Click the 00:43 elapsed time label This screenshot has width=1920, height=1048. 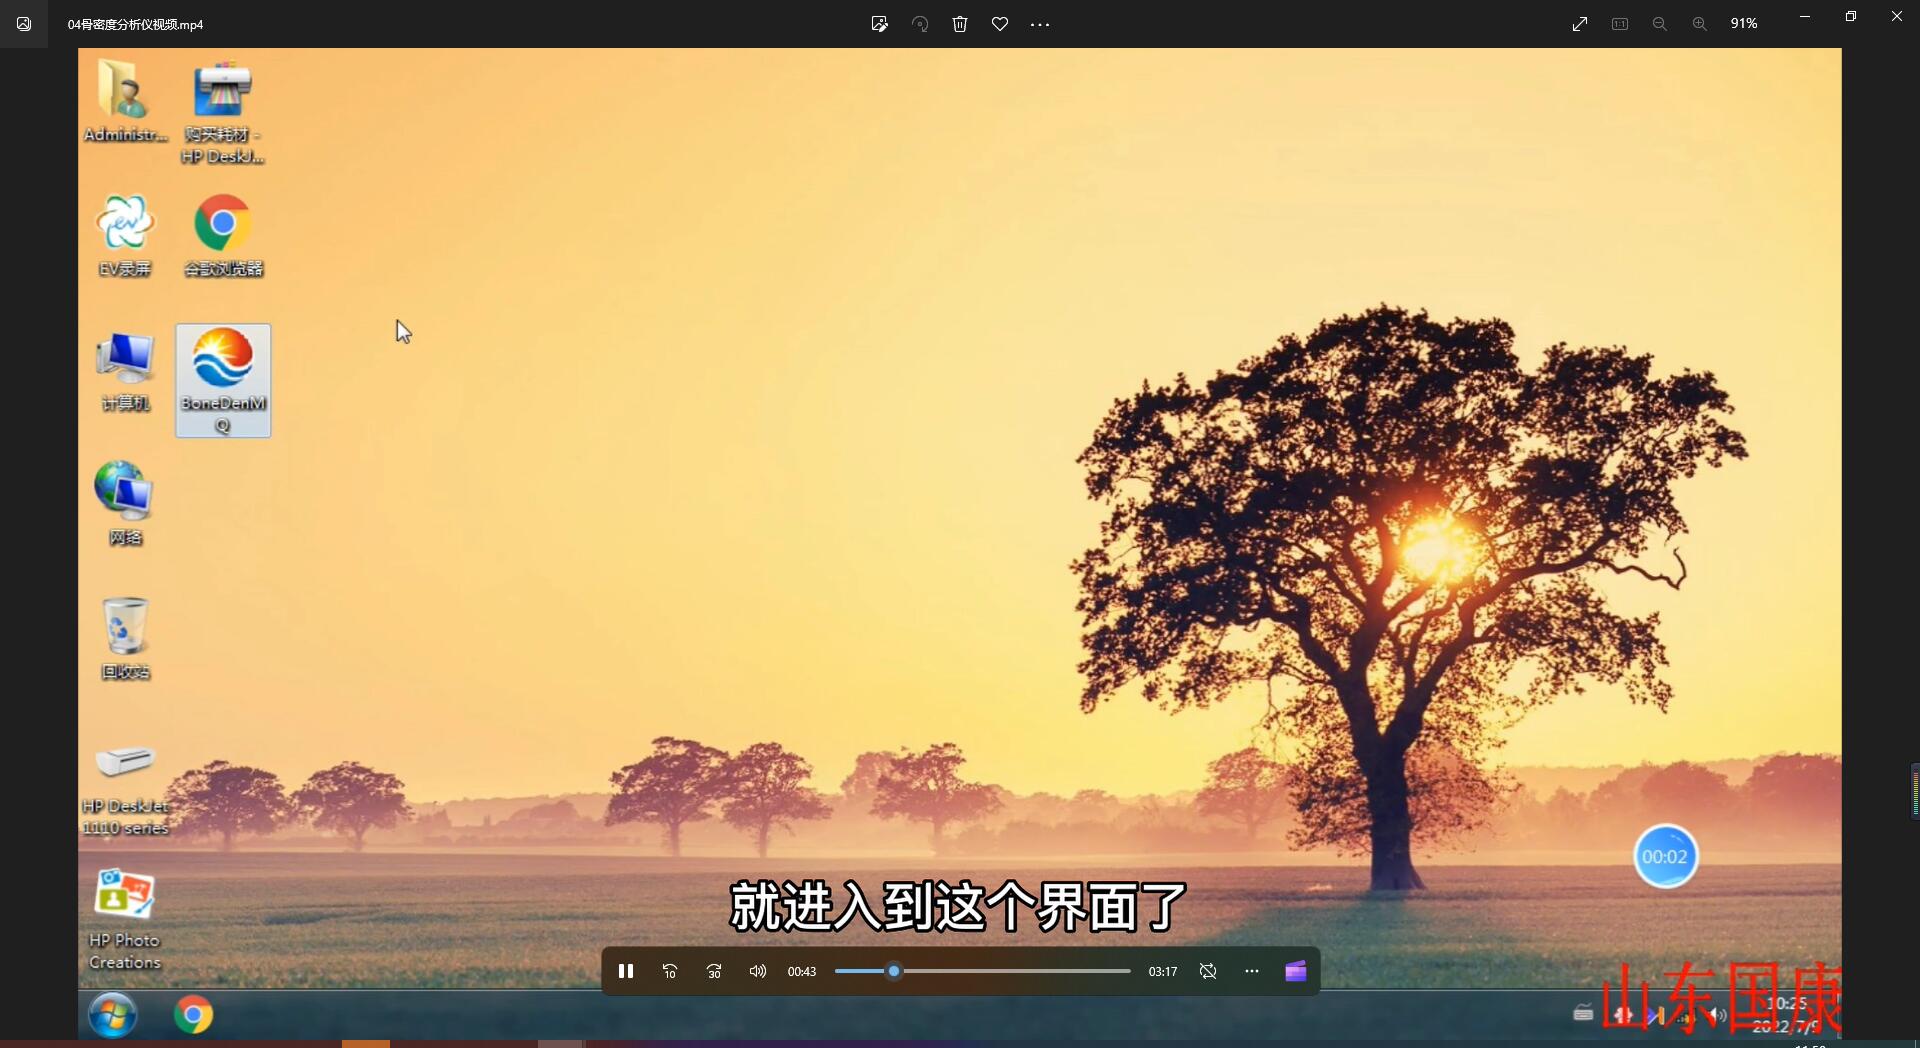click(801, 971)
